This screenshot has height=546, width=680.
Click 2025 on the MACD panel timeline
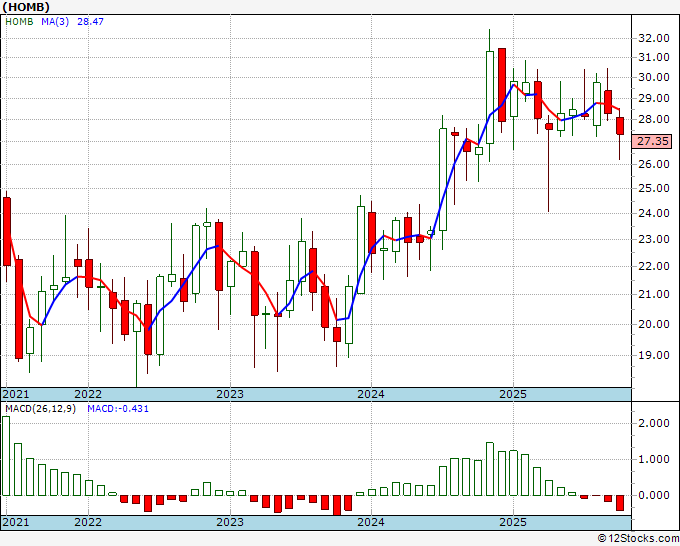click(x=512, y=522)
